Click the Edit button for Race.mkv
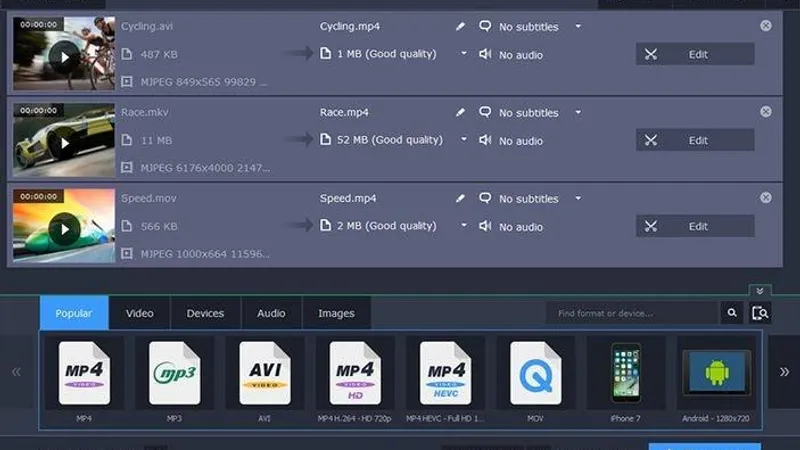Viewport: 800px width, 450px height. (695, 140)
